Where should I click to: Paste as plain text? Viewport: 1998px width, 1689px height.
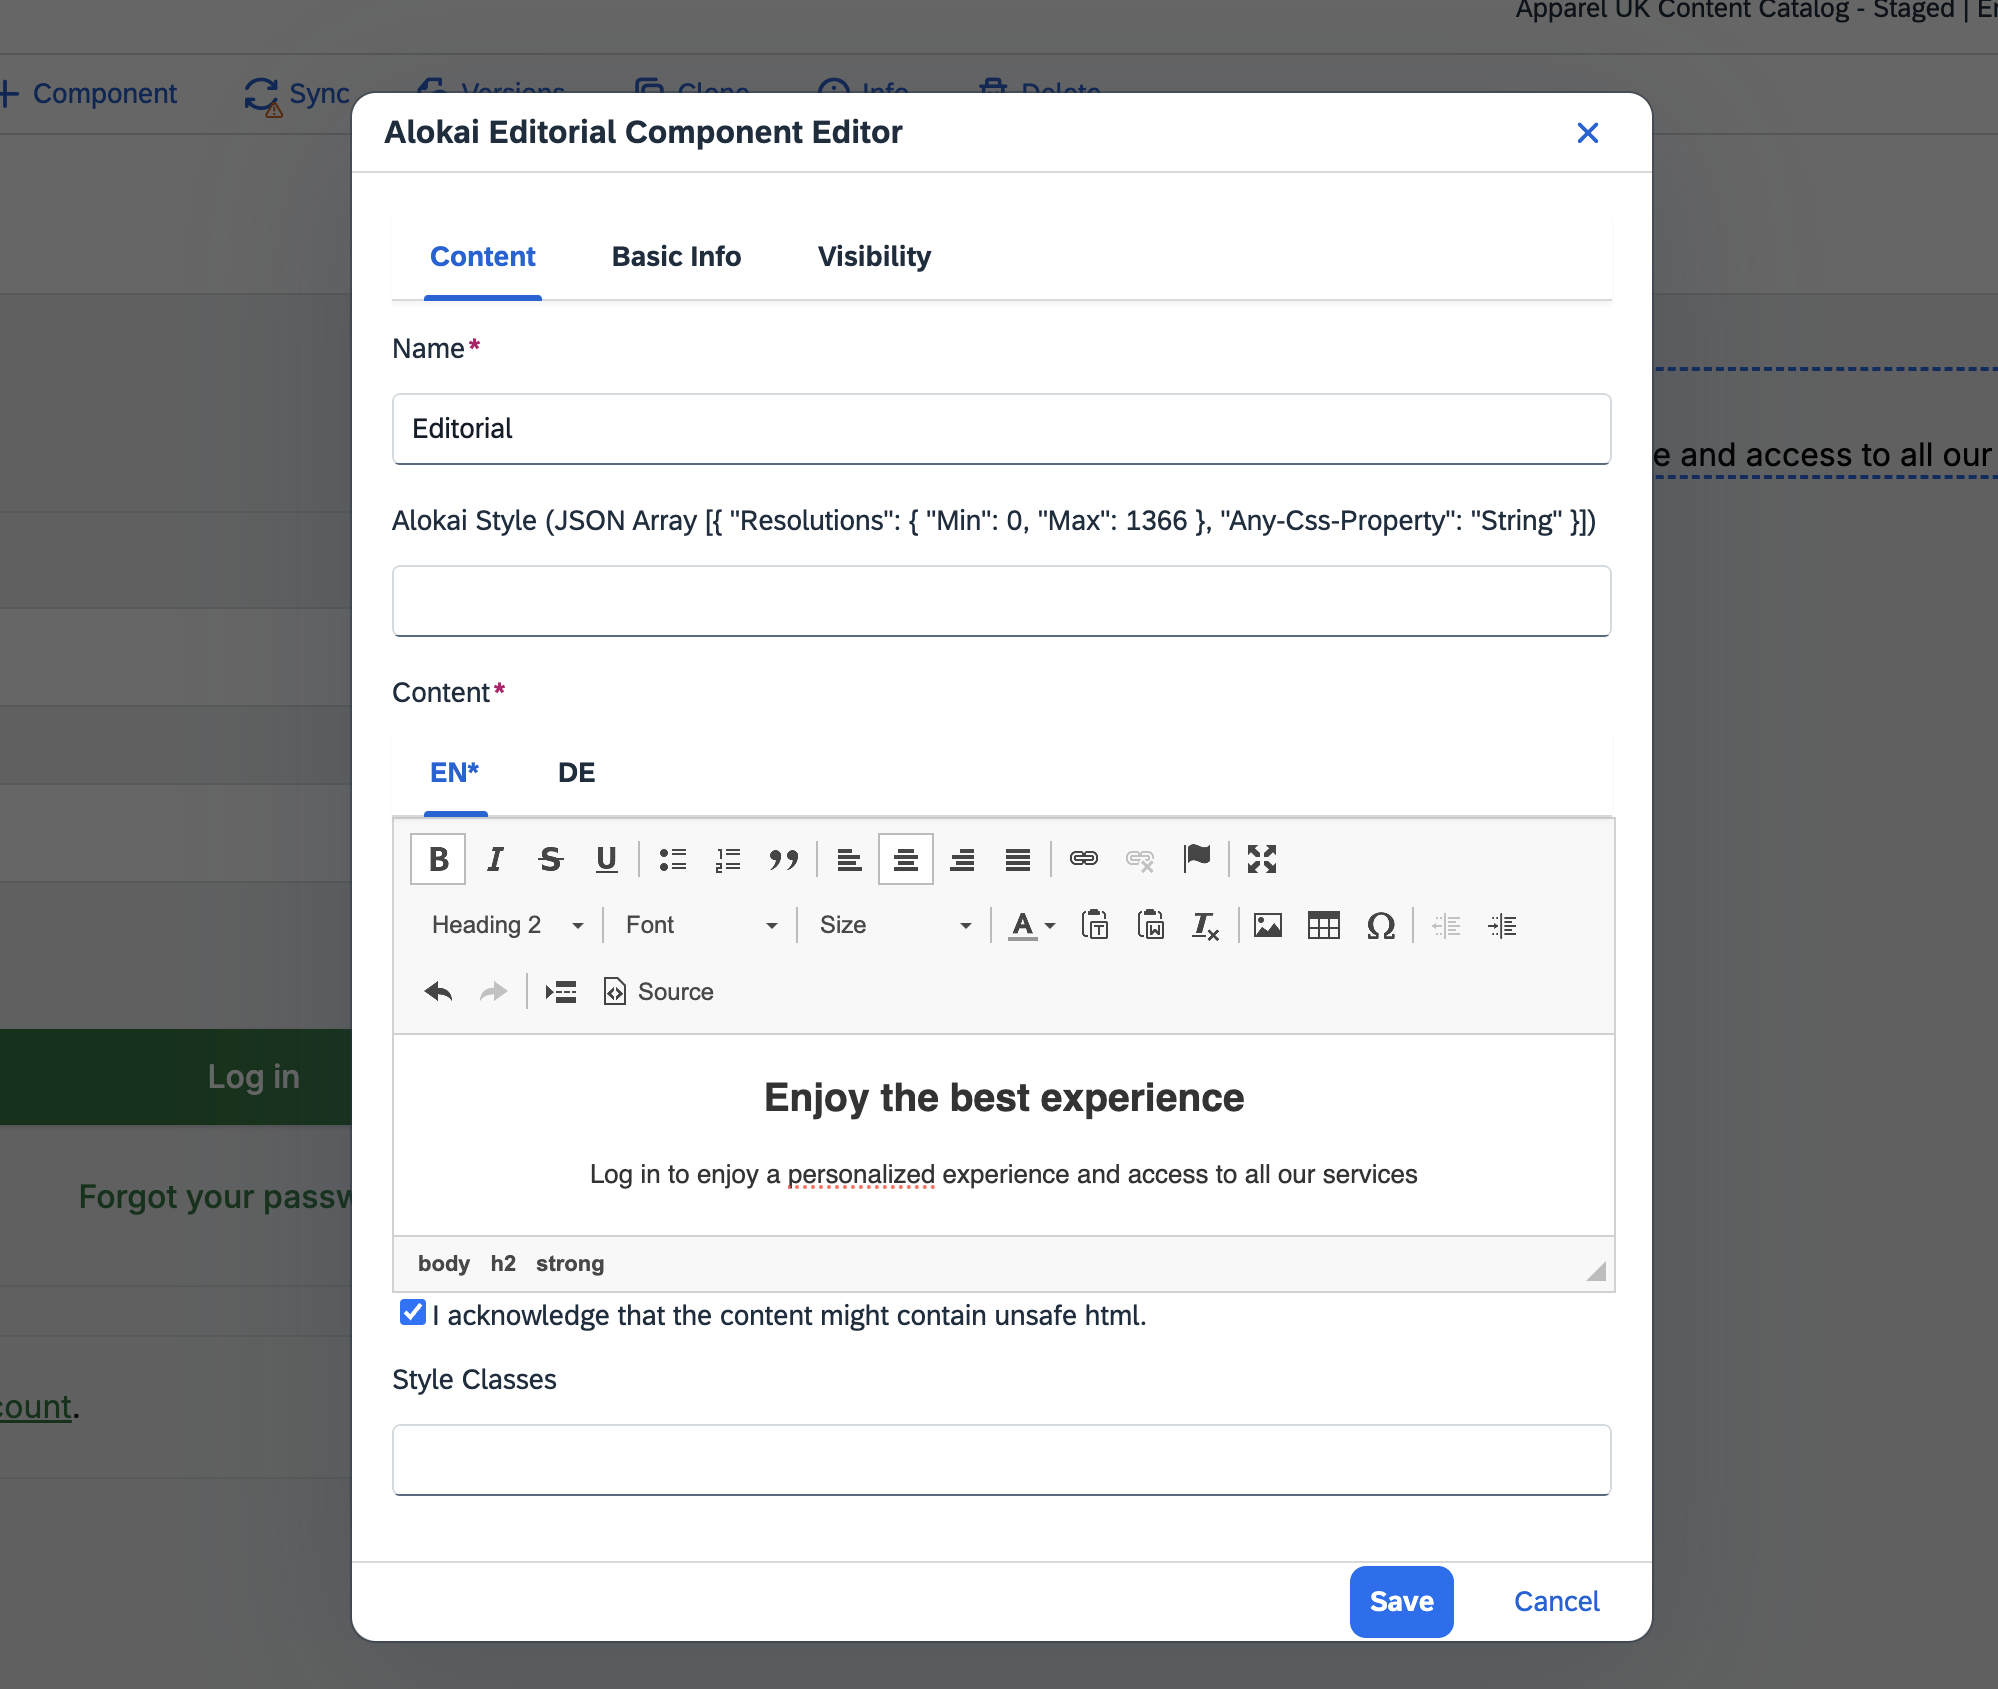point(1095,925)
